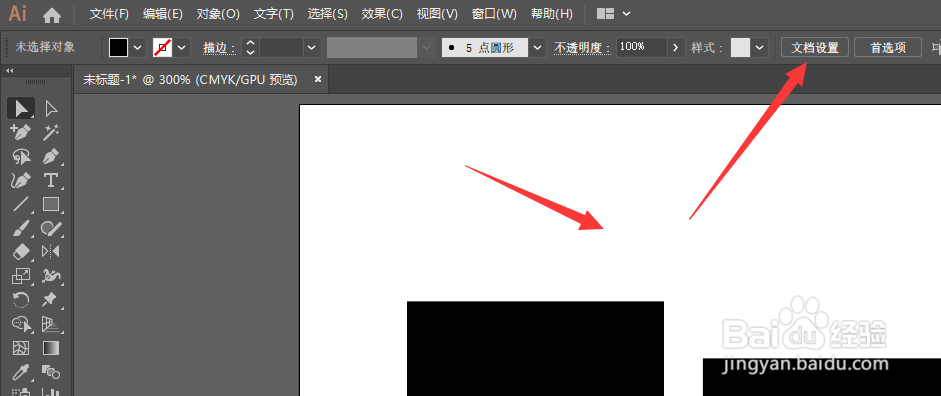The image size is (941, 396).
Task: Expand the workspace layout dropdown chevron
Action: pyautogui.click(x=627, y=14)
